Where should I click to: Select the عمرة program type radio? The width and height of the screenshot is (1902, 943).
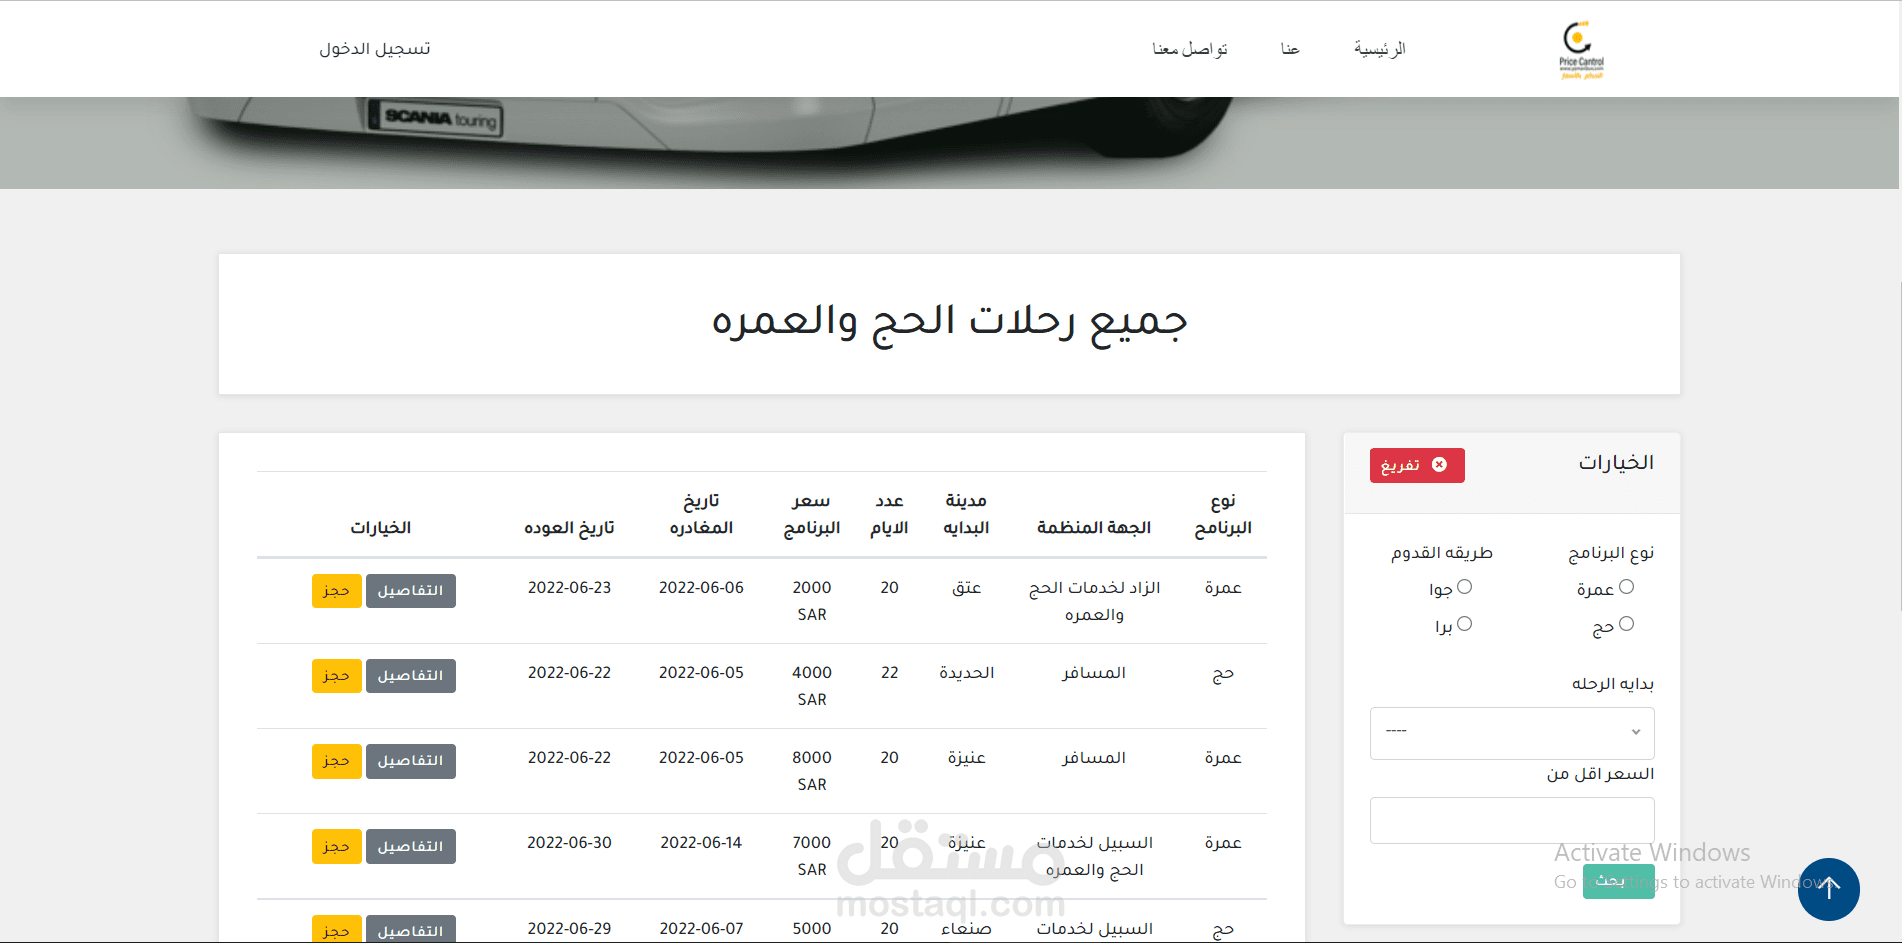[1626, 587]
